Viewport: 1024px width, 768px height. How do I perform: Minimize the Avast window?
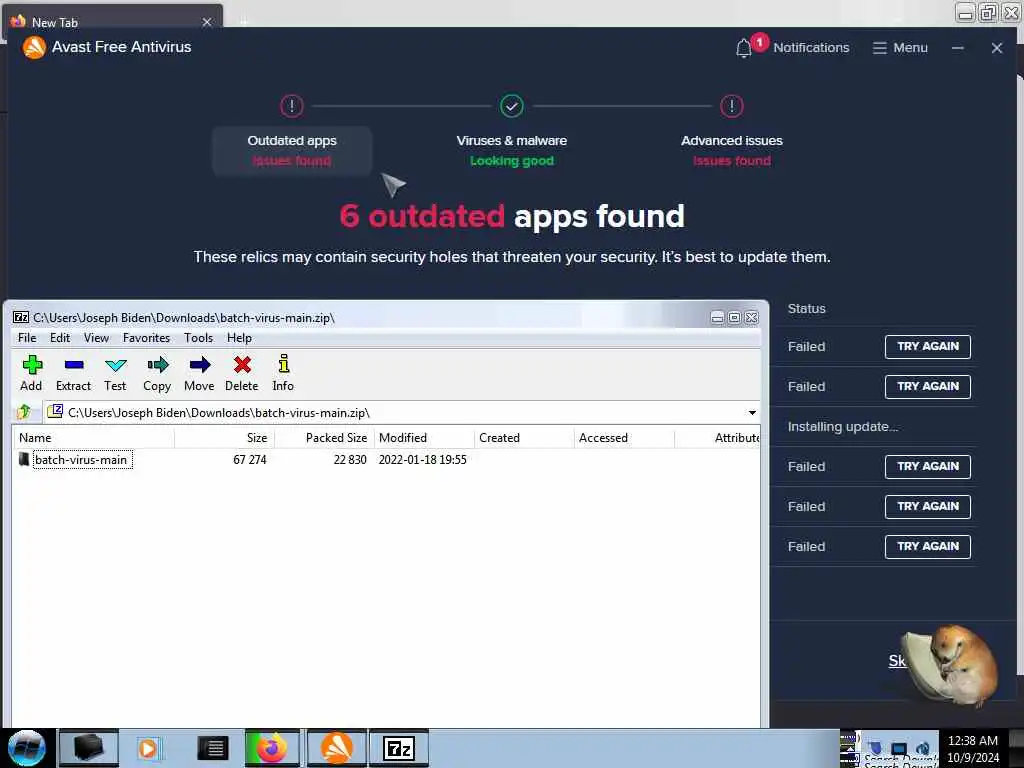point(957,48)
